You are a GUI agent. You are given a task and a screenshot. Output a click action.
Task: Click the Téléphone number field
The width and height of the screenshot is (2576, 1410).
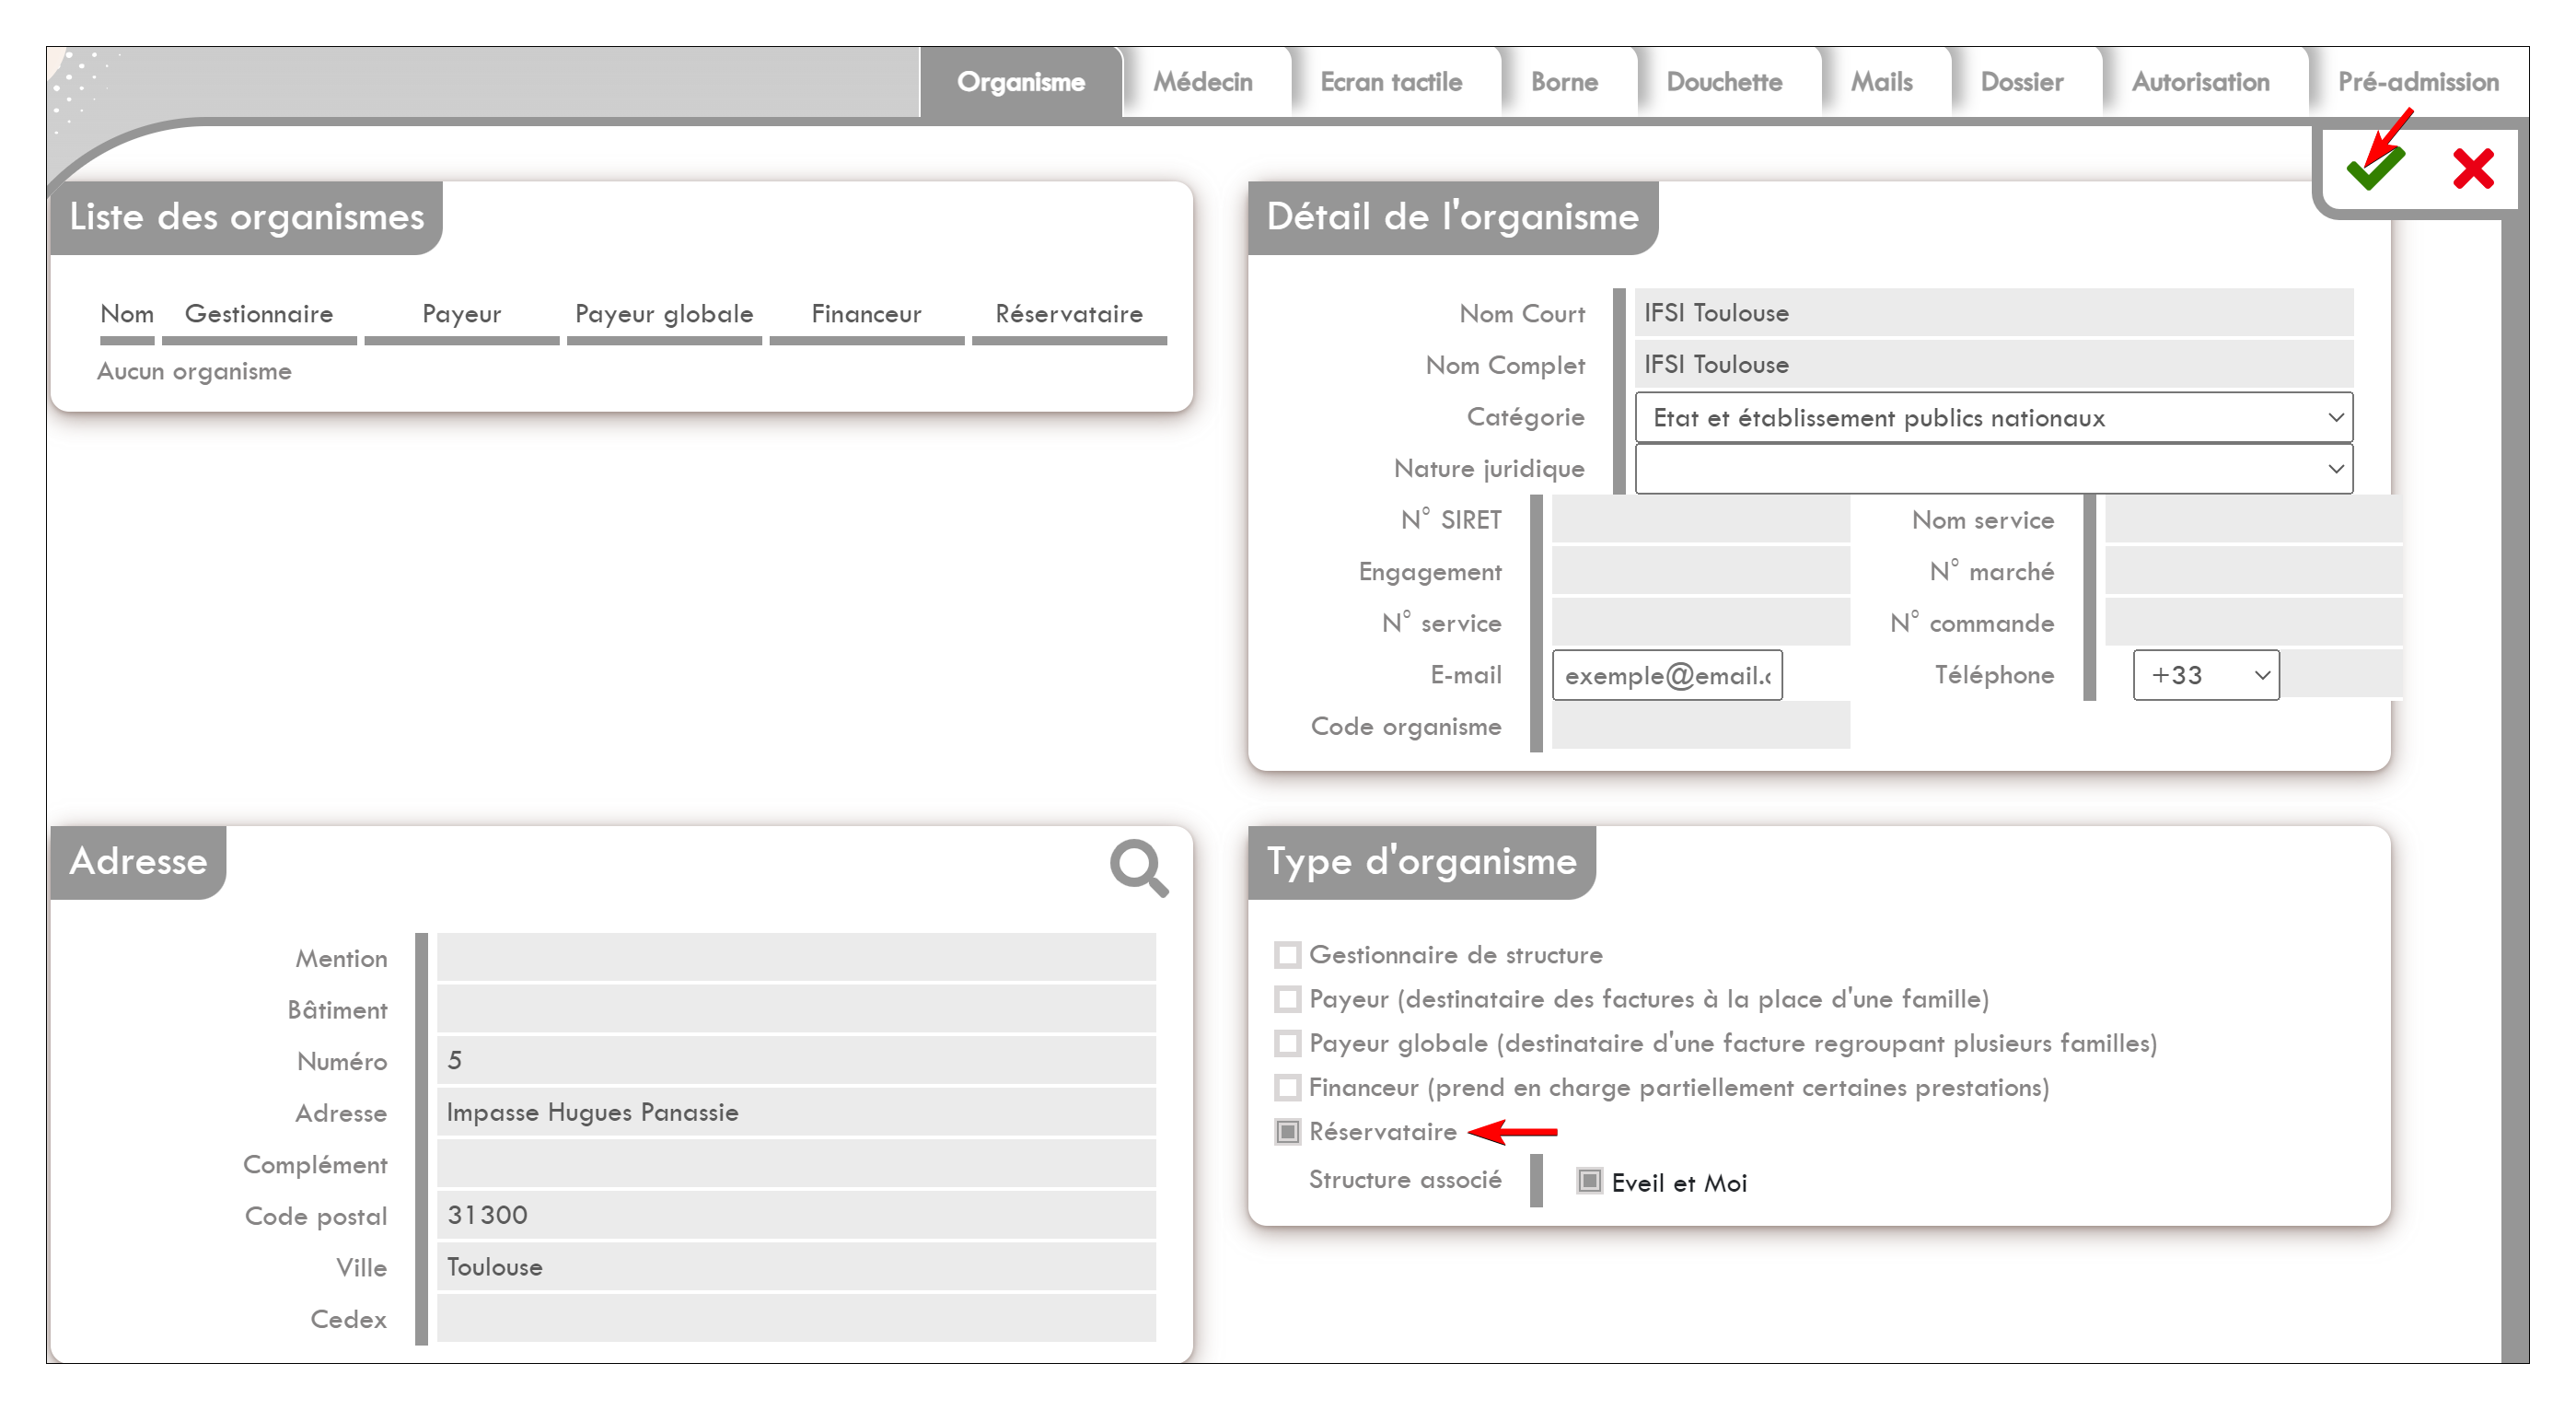click(2342, 675)
